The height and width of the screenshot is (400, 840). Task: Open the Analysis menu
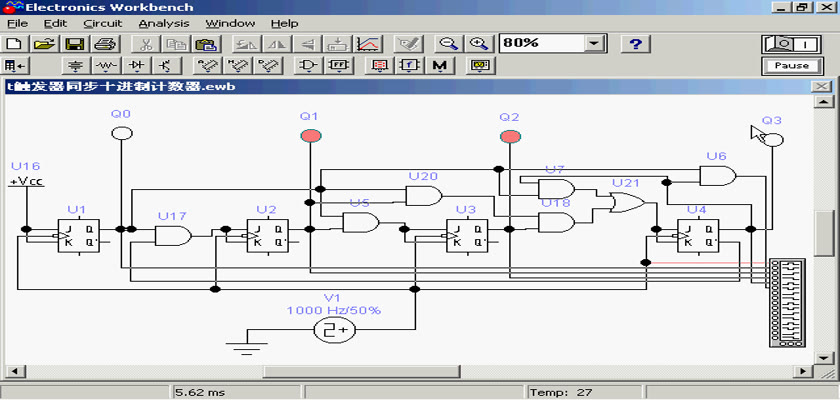point(163,23)
